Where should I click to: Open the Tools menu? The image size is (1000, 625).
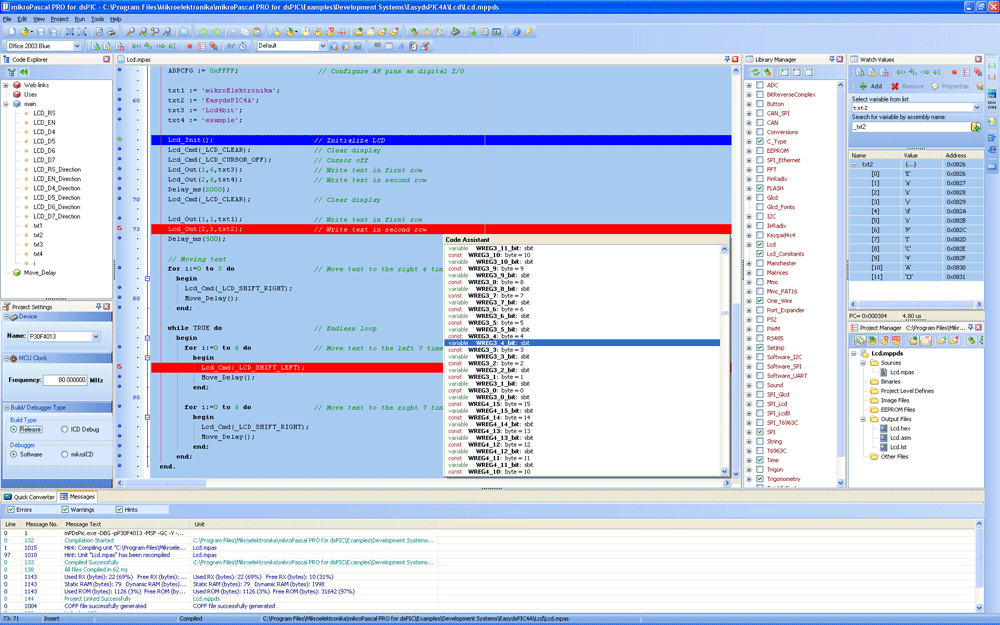[97, 19]
